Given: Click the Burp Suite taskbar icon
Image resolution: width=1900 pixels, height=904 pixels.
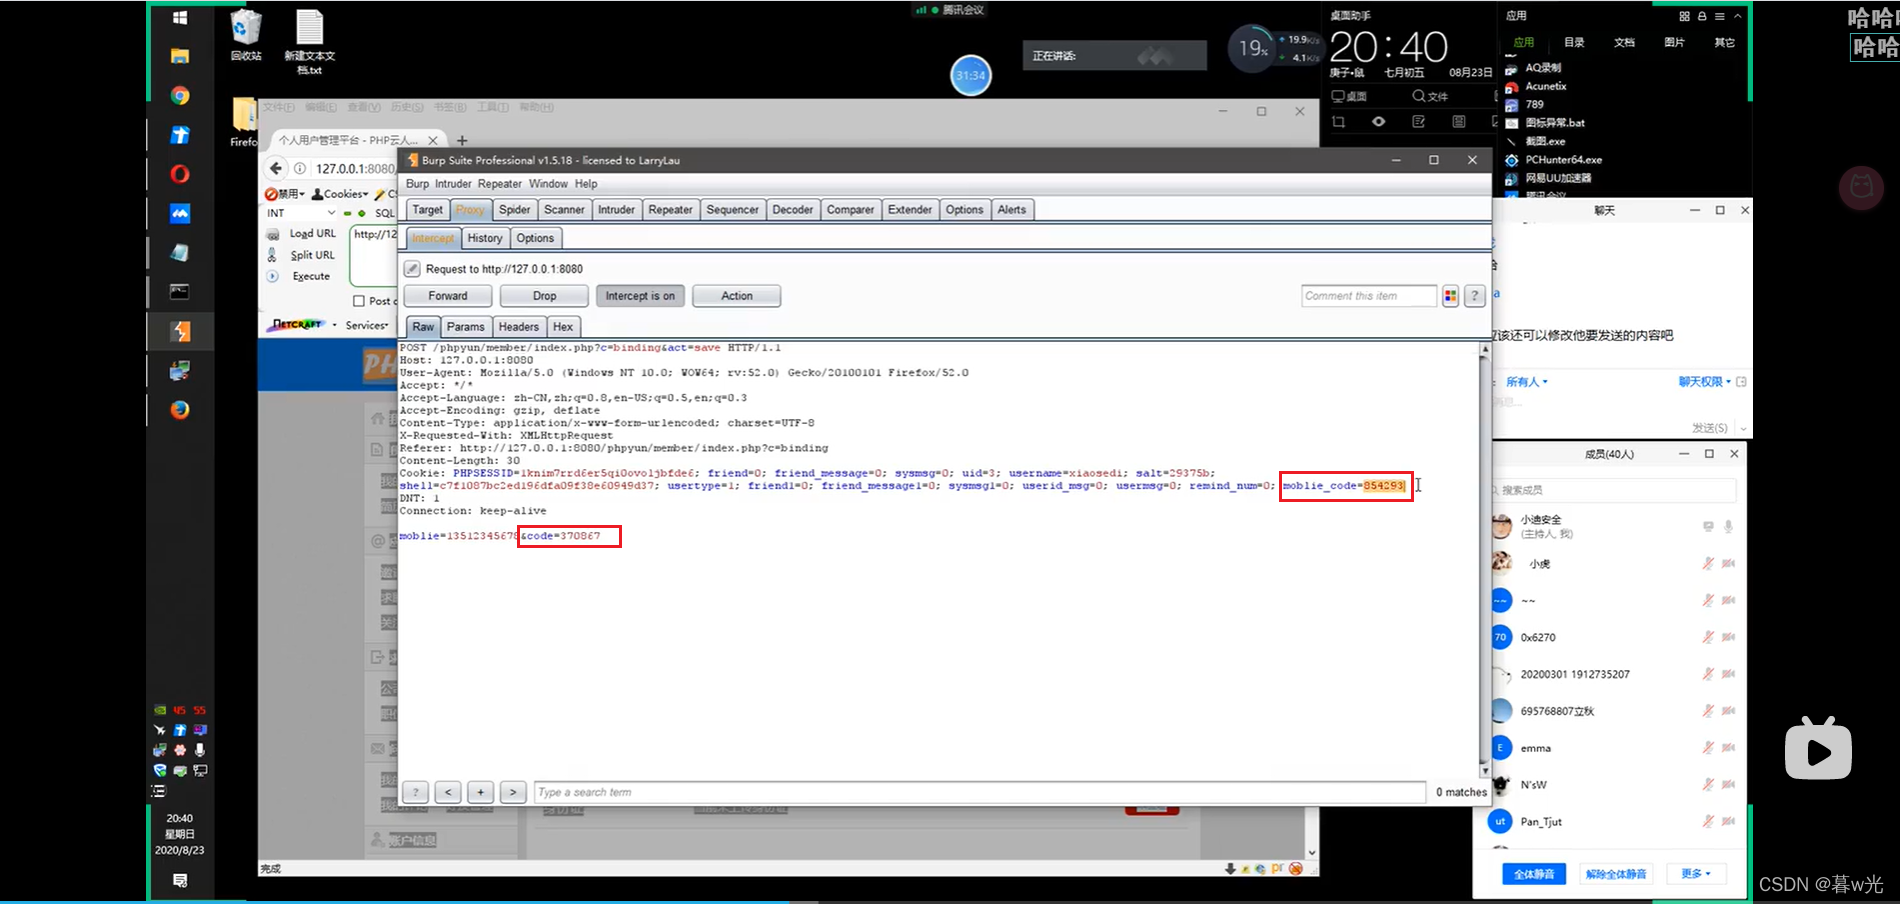Looking at the screenshot, I should (180, 331).
